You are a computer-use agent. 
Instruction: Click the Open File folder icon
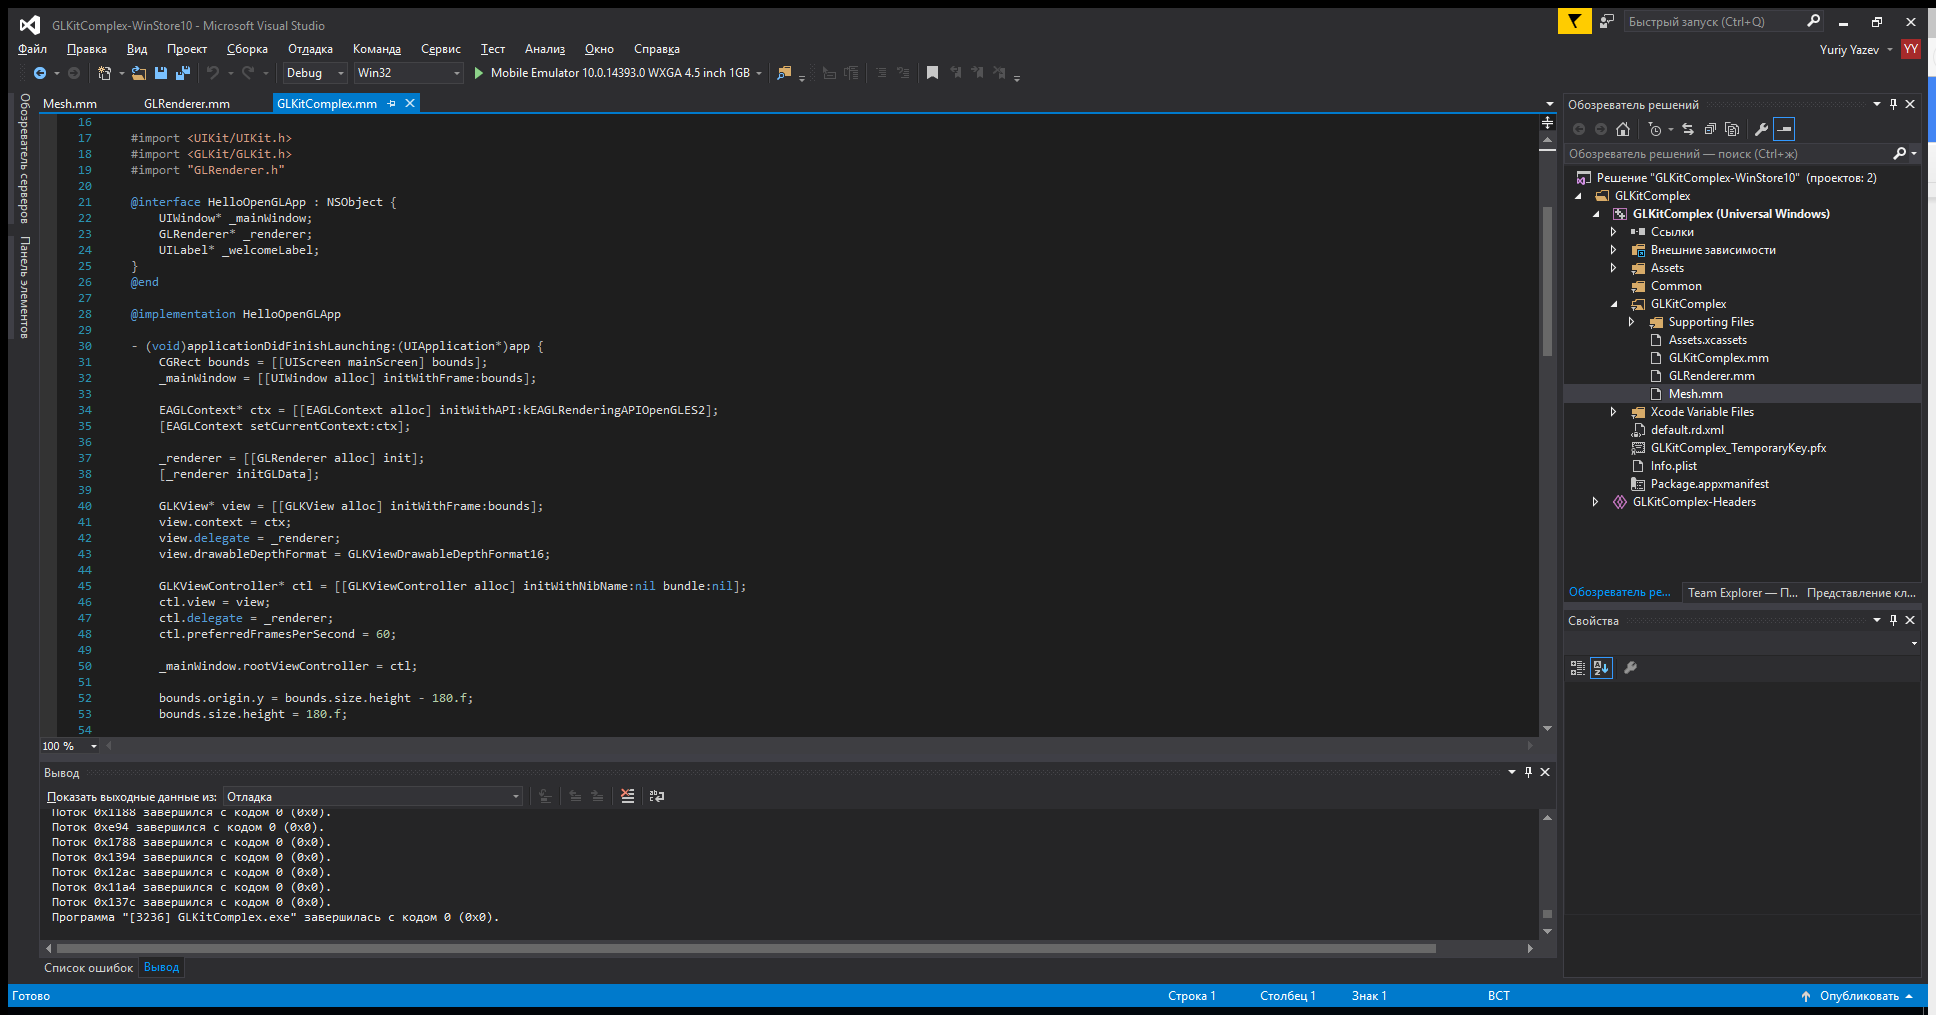click(139, 73)
